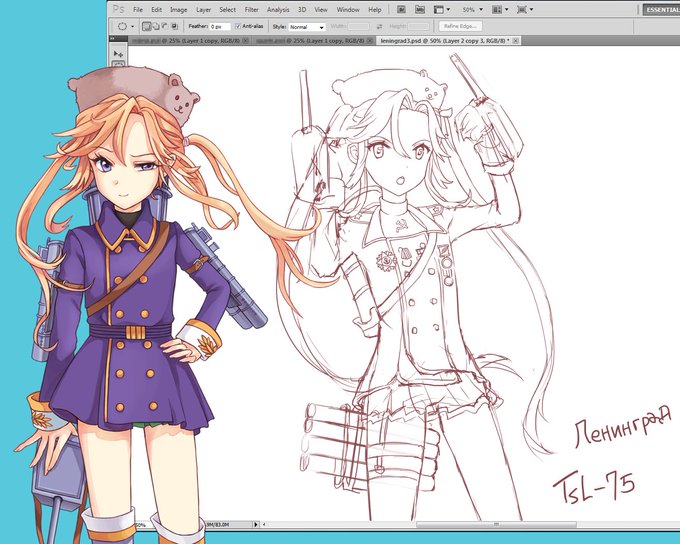Viewport: 680px width, 544px height.
Task: Click the horizontal scrollbar thumb
Action: tap(497, 524)
